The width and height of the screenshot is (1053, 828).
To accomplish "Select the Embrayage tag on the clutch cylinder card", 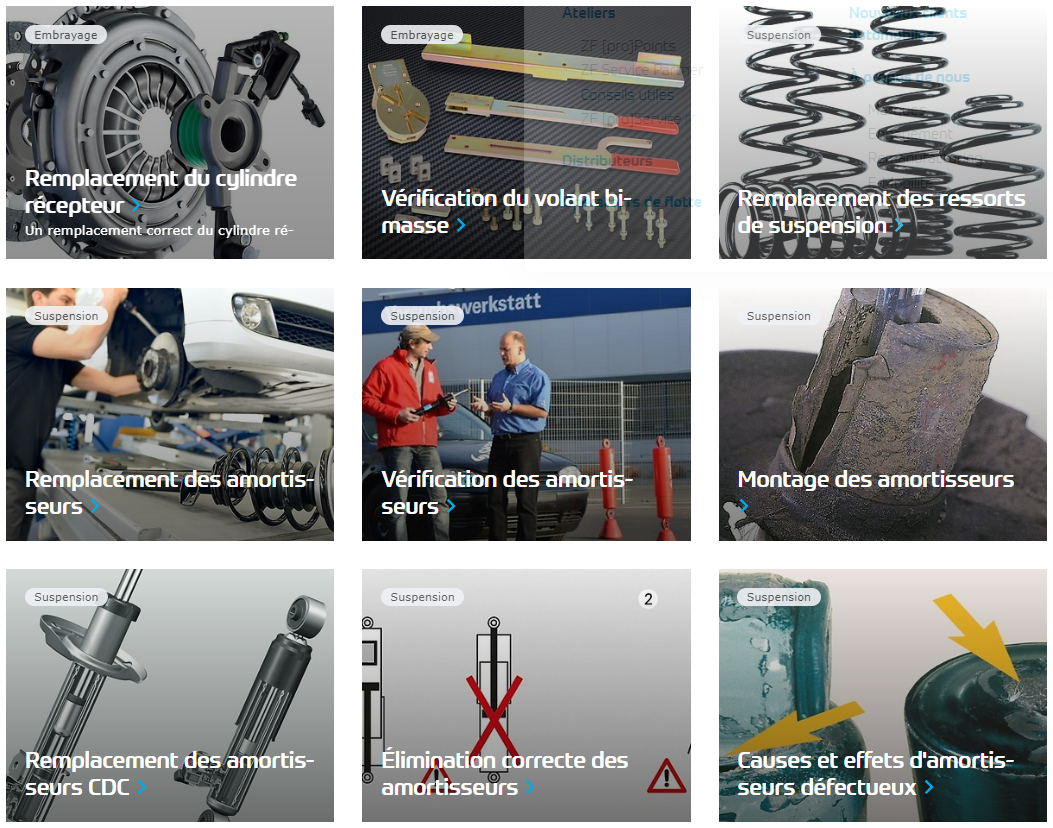I will coord(66,35).
